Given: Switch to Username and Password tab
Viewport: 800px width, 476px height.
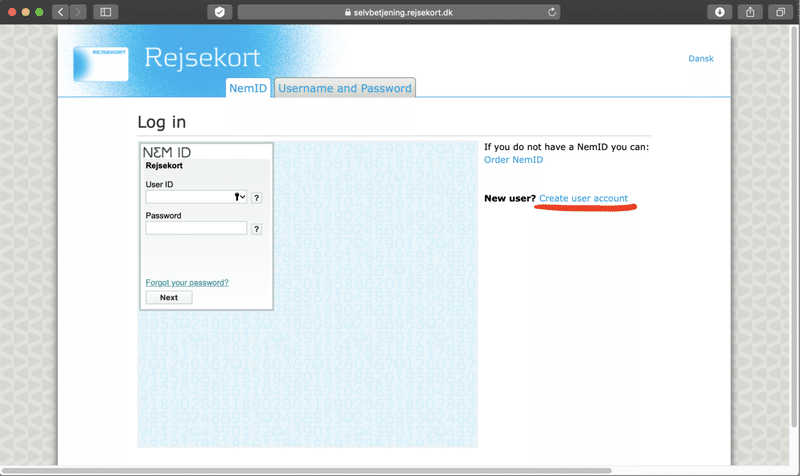Looking at the screenshot, I should [345, 88].
